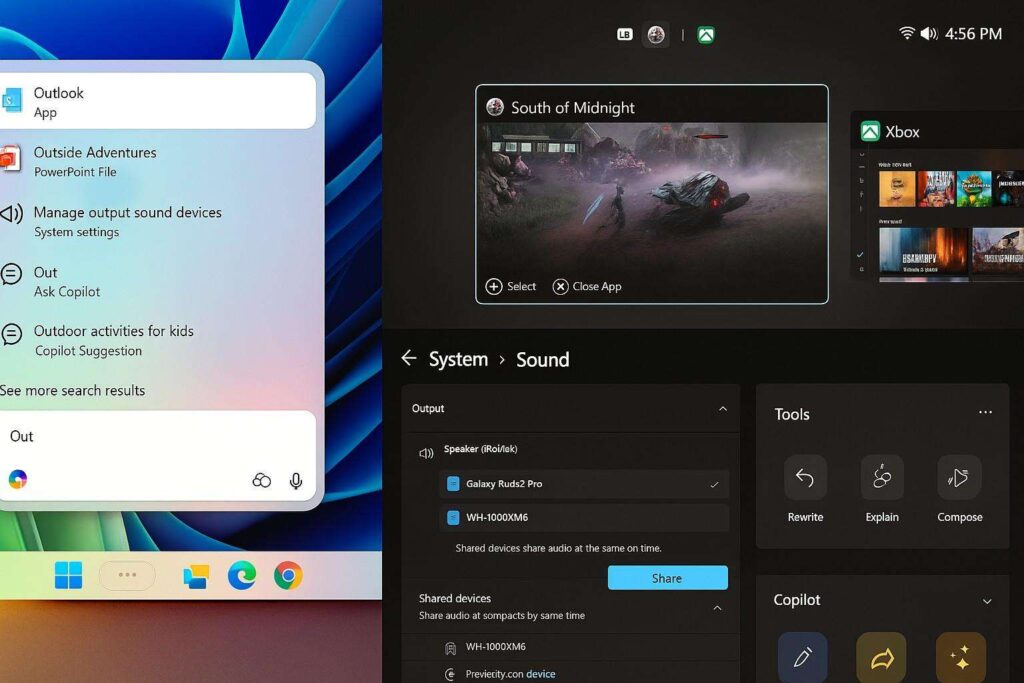Collapse the Output section
Viewport: 1024px width, 683px height.
(x=724, y=408)
